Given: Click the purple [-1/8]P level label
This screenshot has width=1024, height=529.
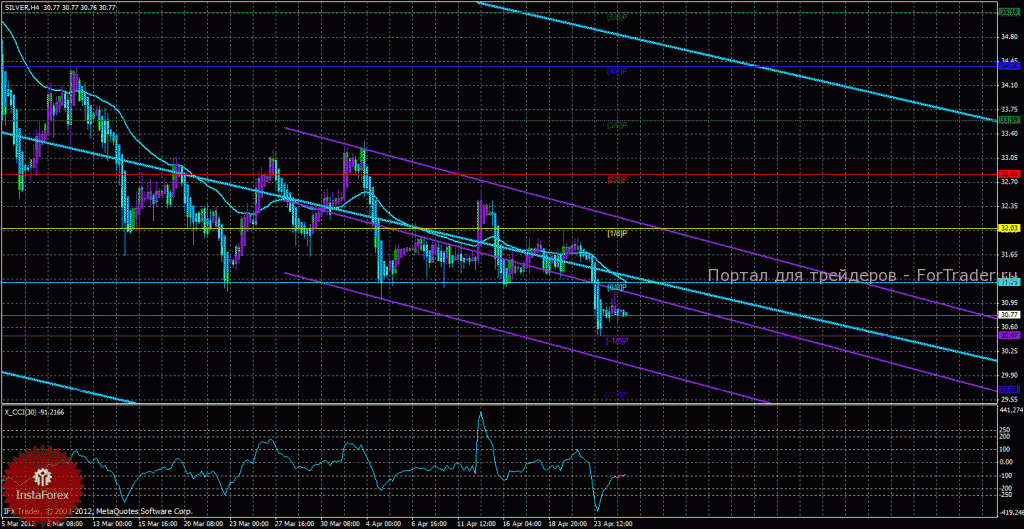Looking at the screenshot, I should (616, 341).
